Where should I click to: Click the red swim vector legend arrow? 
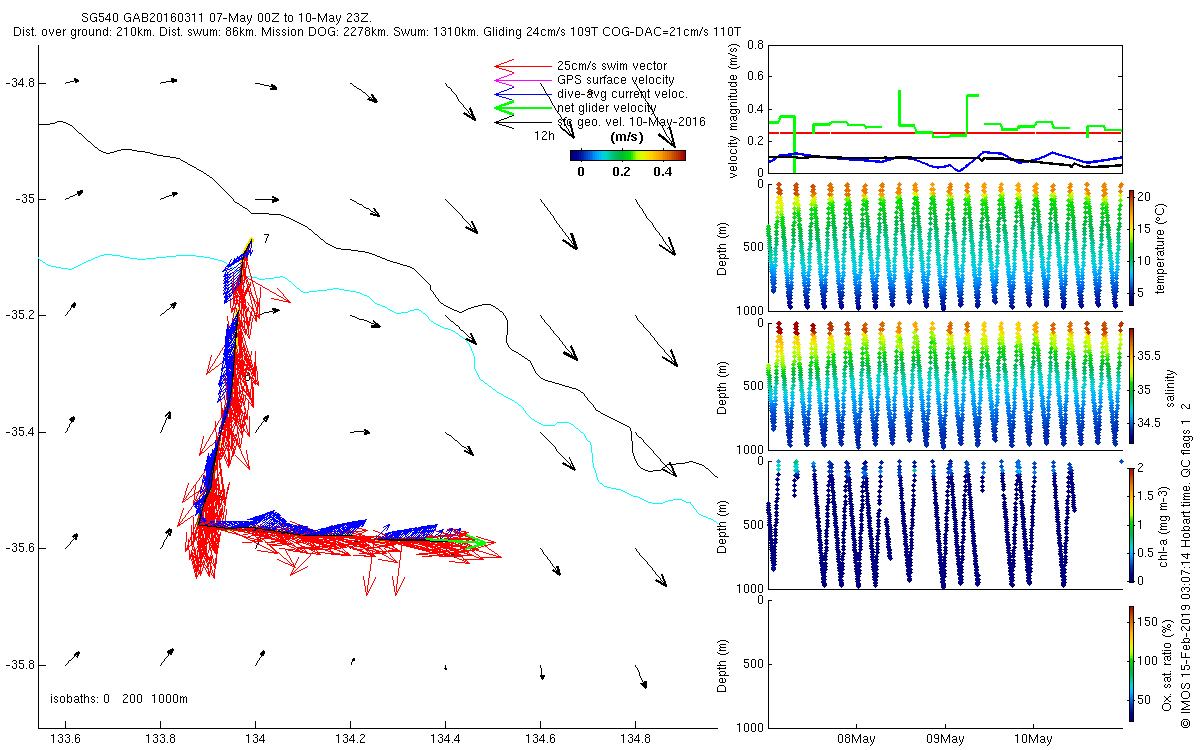[523, 66]
